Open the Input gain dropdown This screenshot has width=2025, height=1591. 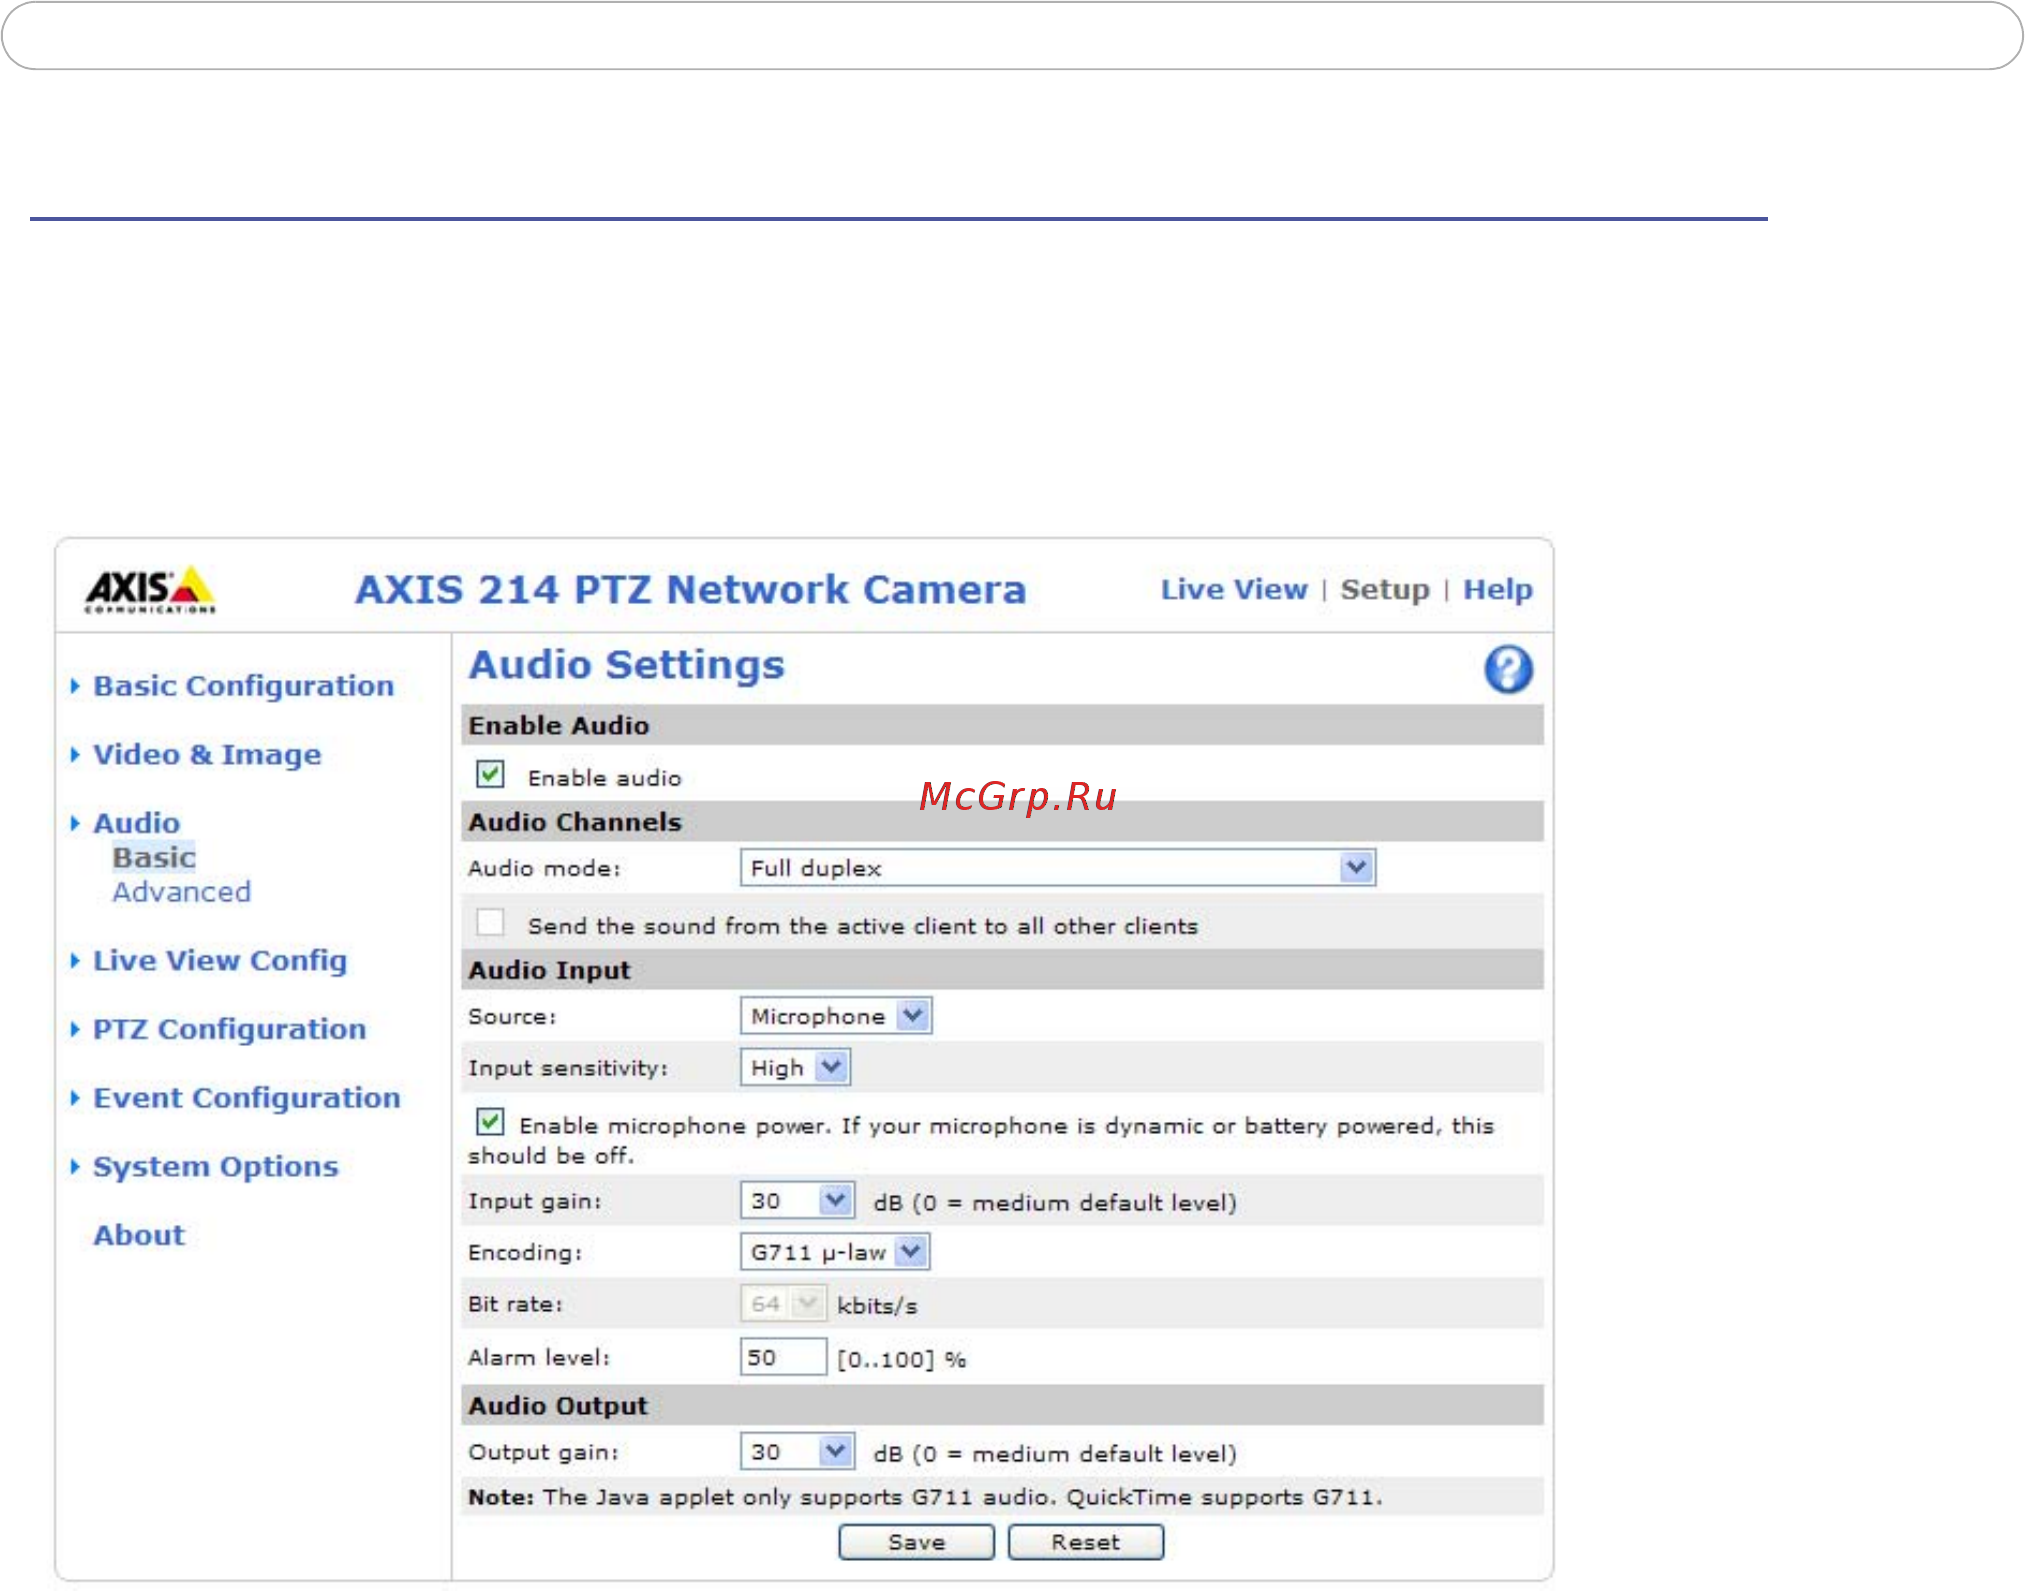click(797, 1200)
